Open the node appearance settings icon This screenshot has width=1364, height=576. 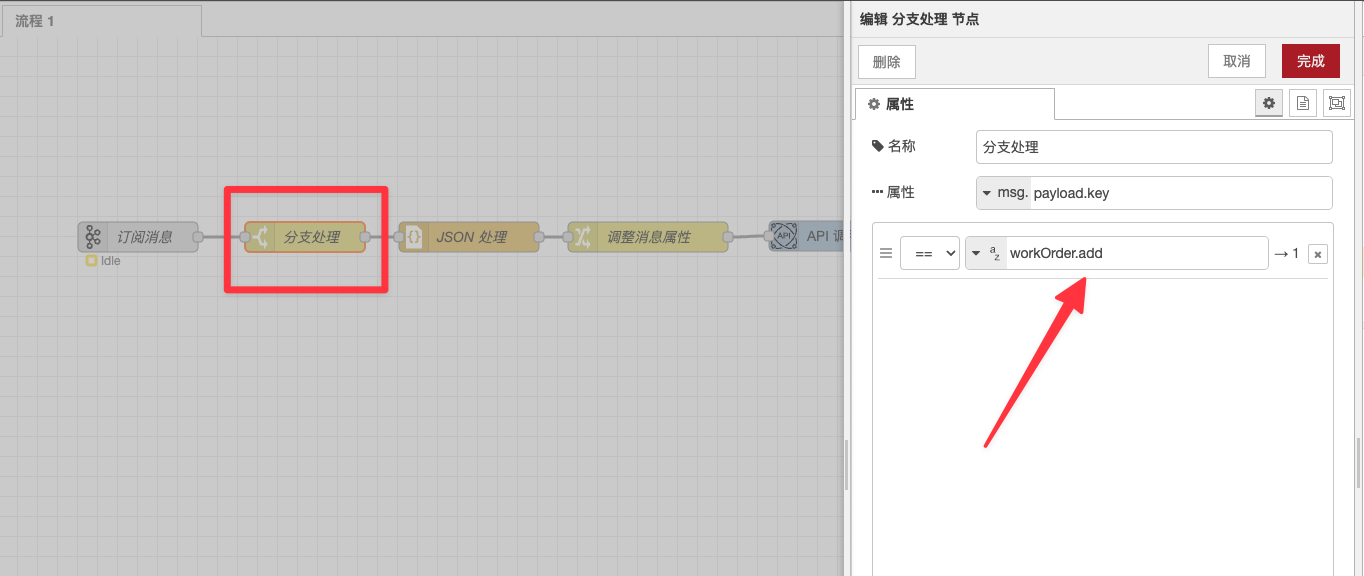pos(1336,102)
